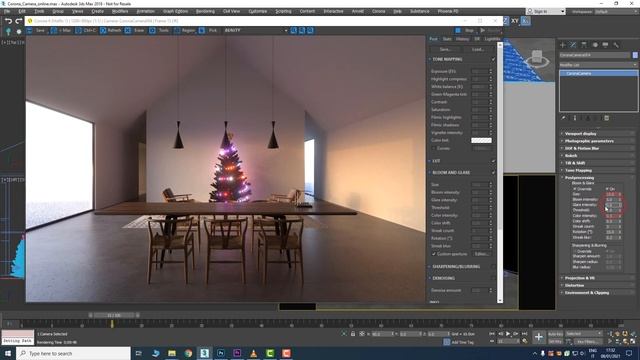Open VLC from the Windows taskbar

253,353
